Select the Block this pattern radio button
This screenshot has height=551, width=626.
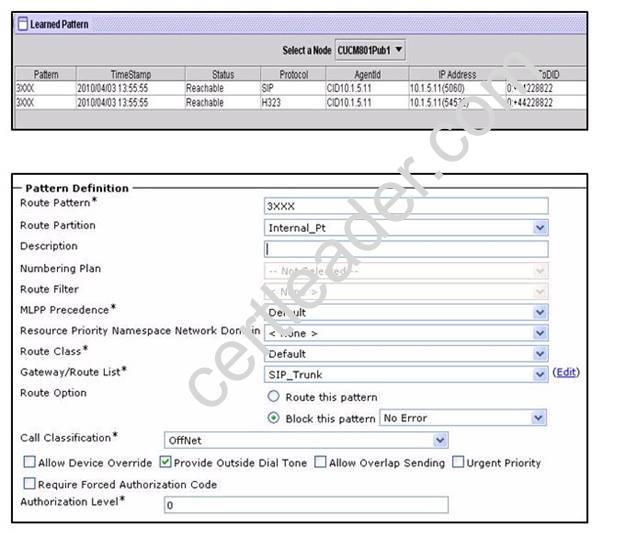point(273,418)
